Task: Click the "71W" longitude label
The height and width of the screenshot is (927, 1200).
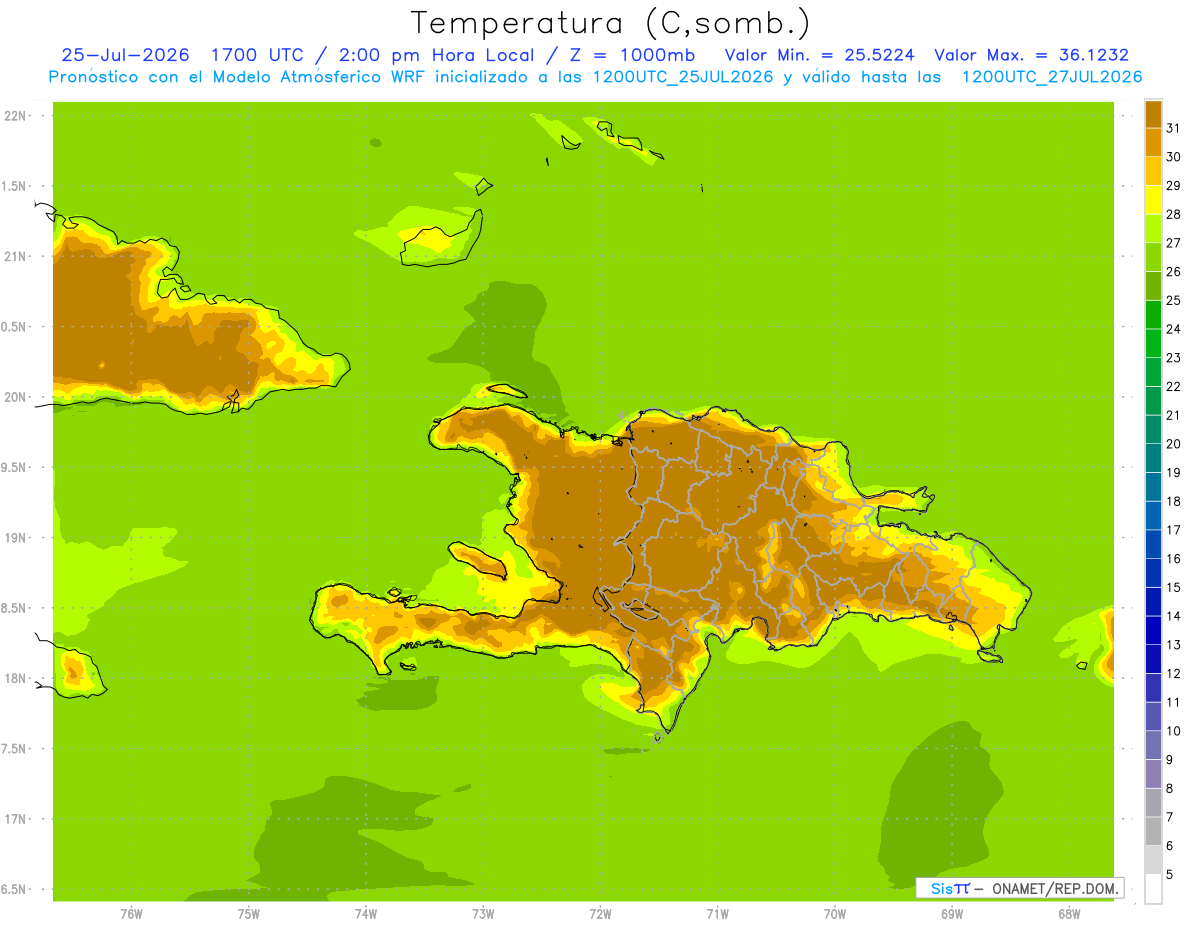Action: pos(717,914)
